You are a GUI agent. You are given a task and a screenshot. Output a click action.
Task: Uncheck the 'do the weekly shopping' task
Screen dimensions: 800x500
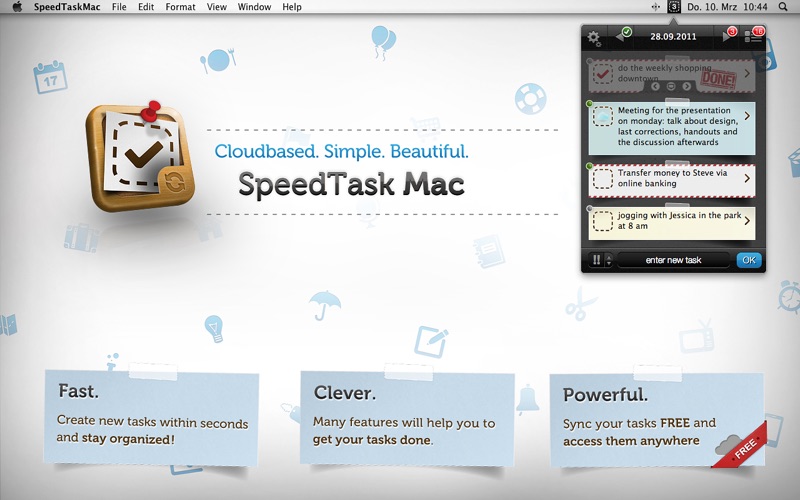pos(603,73)
